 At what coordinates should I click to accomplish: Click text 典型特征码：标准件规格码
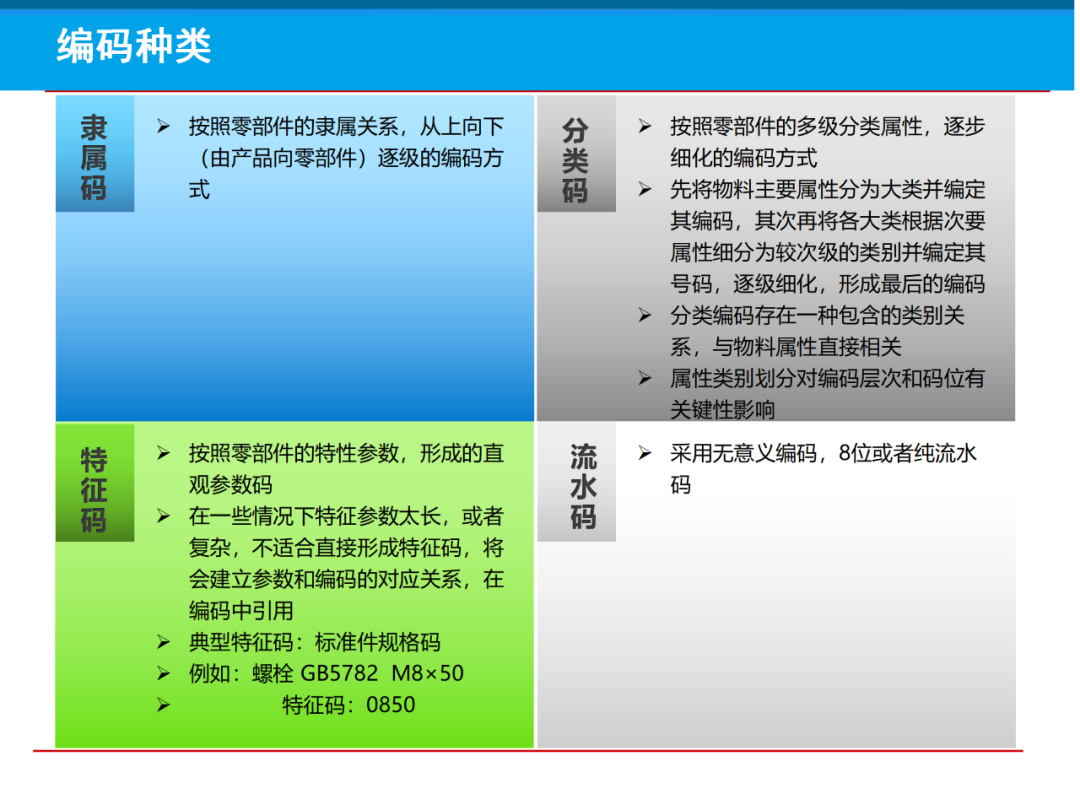coord(315,643)
